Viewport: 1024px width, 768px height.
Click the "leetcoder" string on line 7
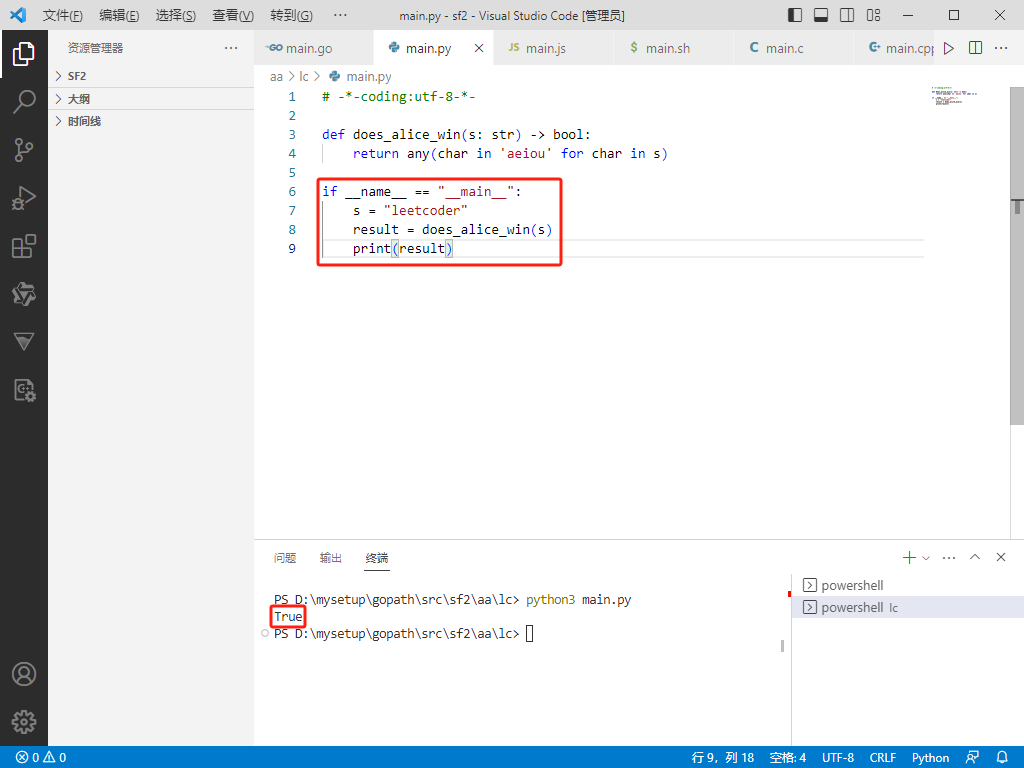(425, 210)
